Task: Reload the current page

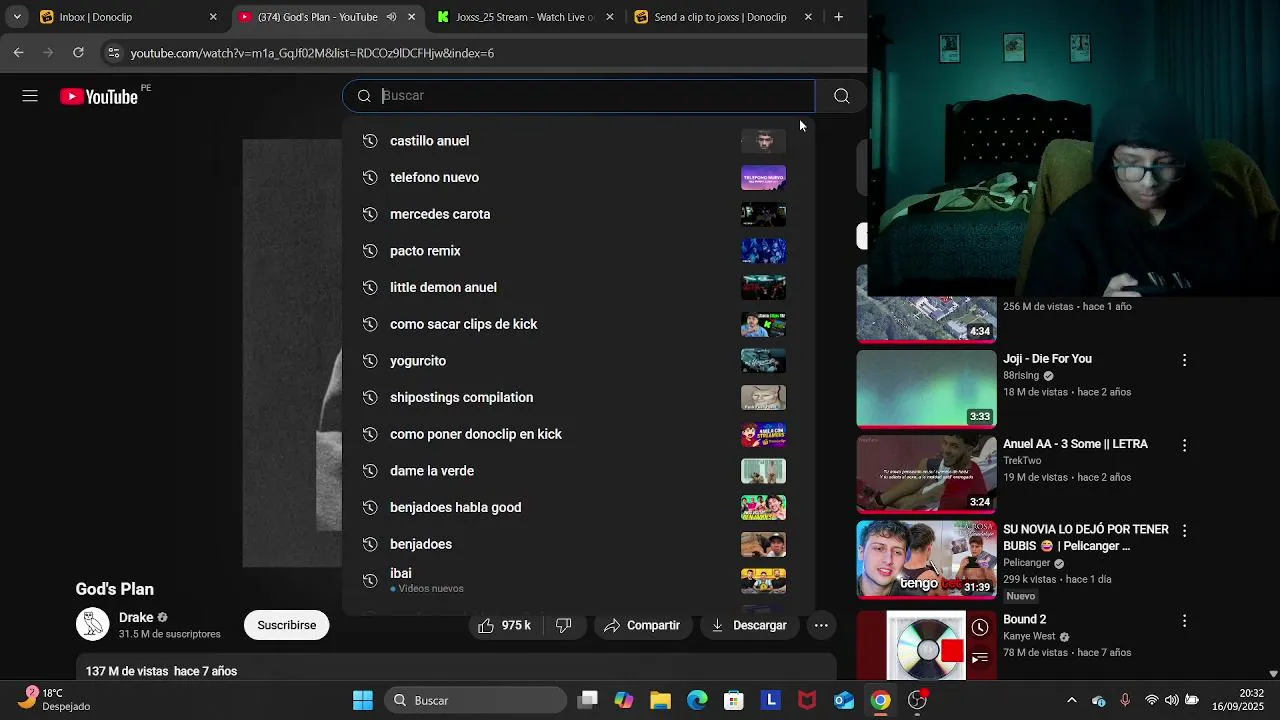Action: 78,52
